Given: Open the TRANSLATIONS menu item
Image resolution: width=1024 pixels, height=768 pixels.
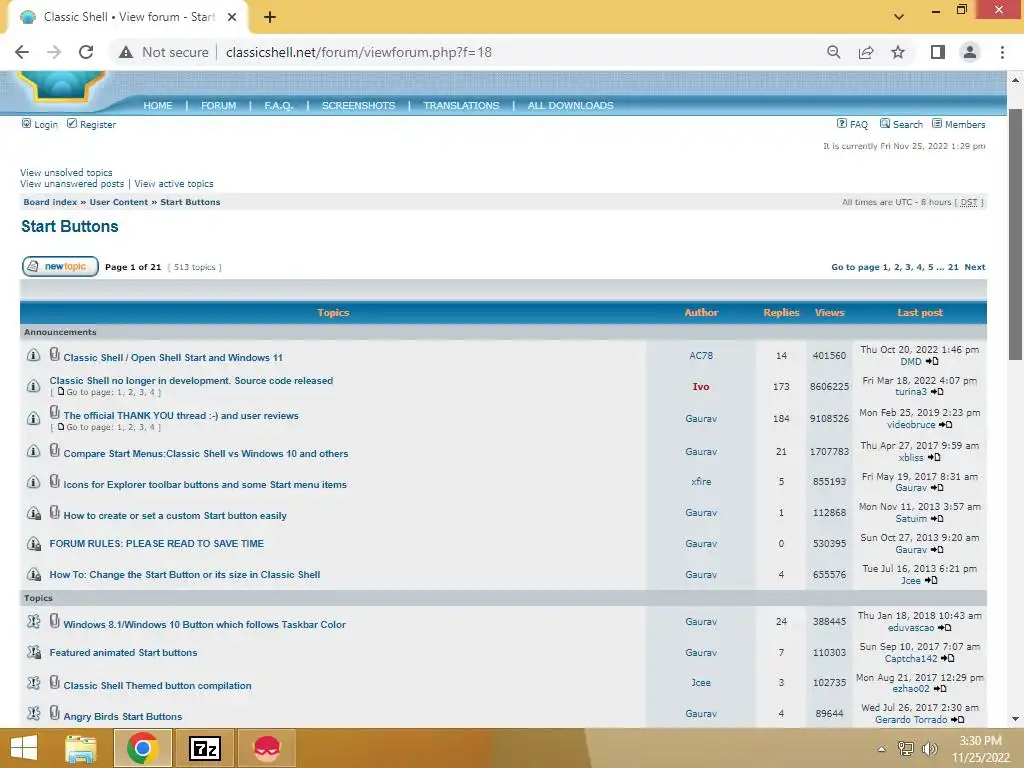Looking at the screenshot, I should click(x=461, y=105).
